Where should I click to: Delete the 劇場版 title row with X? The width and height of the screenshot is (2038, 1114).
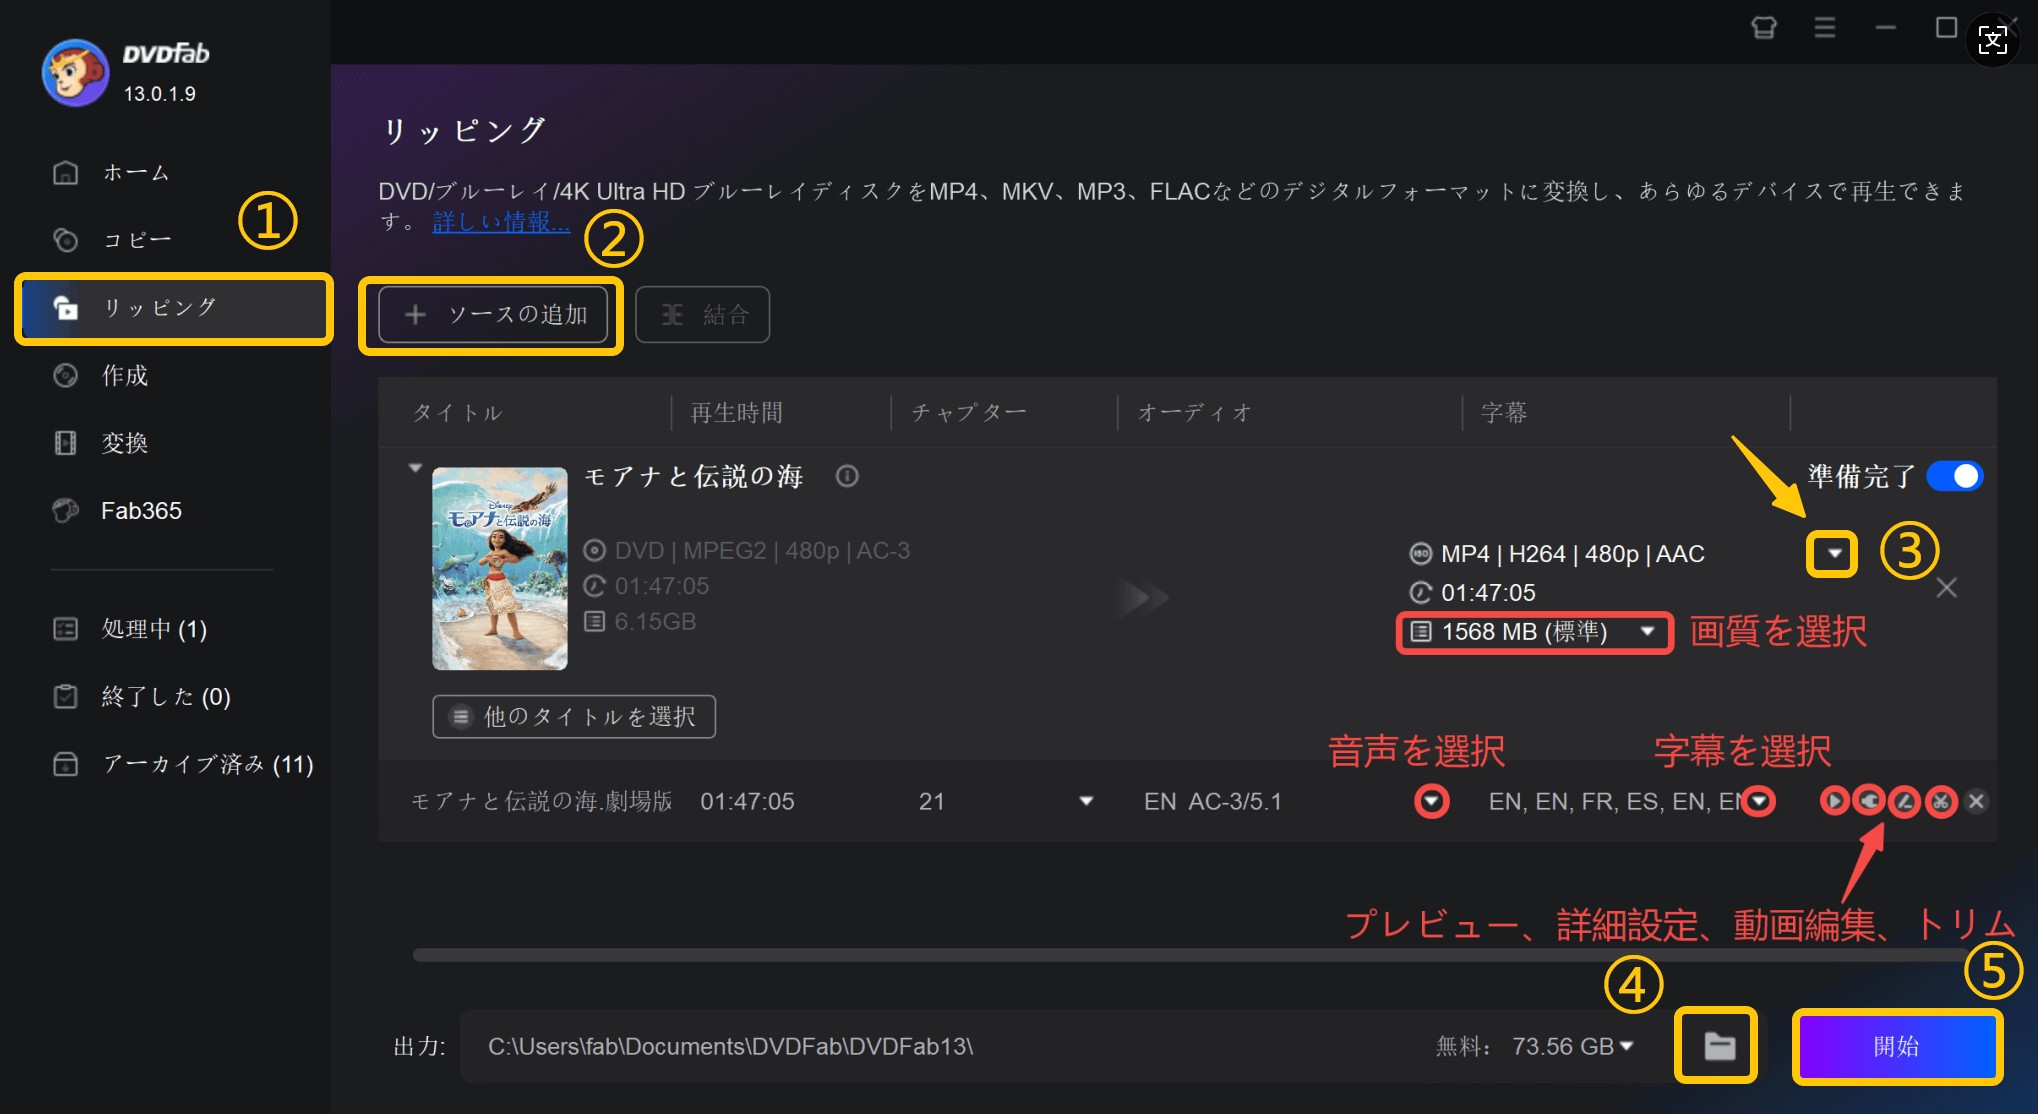click(x=1976, y=801)
